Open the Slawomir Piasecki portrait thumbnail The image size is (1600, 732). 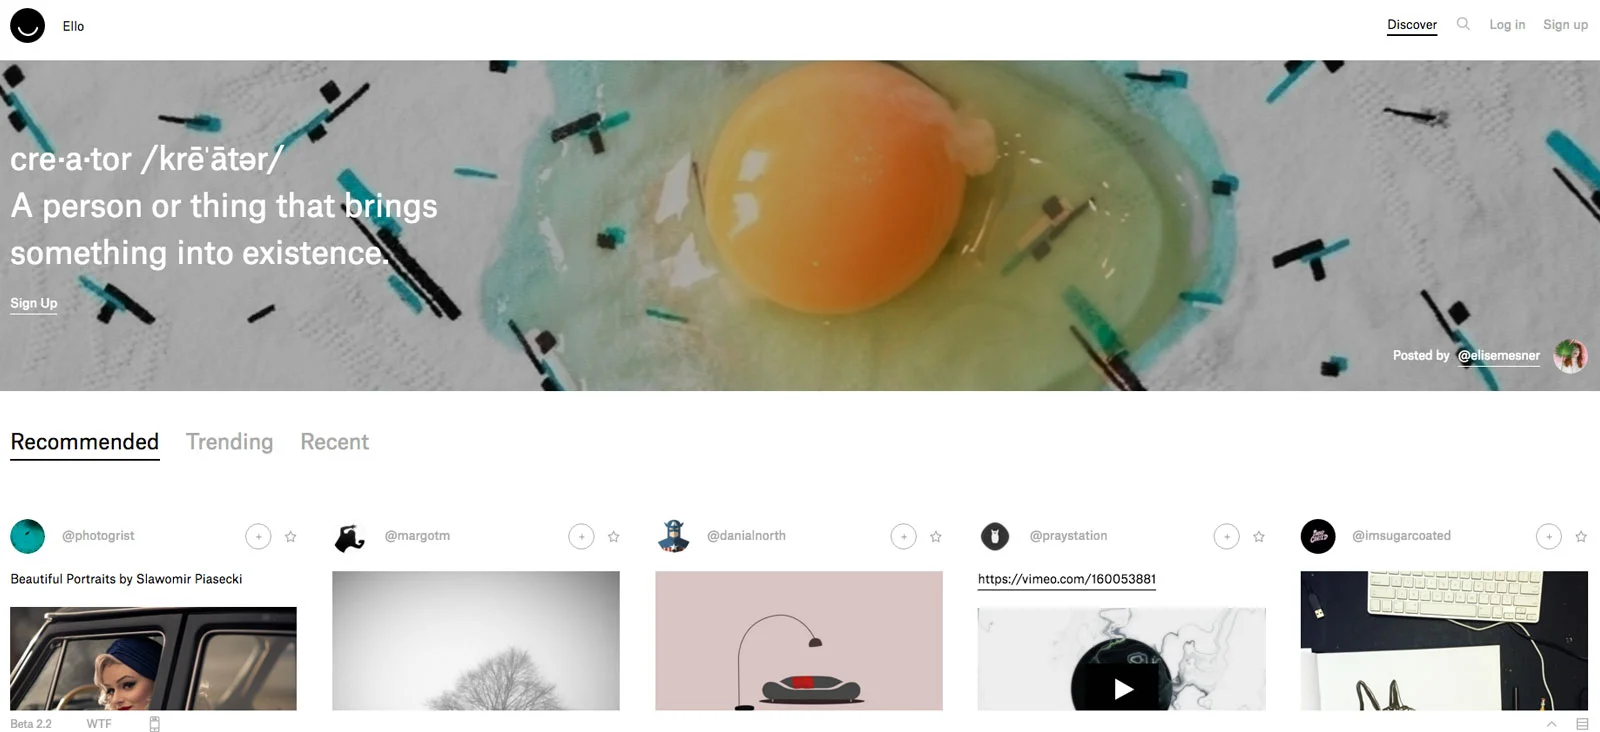(153, 659)
